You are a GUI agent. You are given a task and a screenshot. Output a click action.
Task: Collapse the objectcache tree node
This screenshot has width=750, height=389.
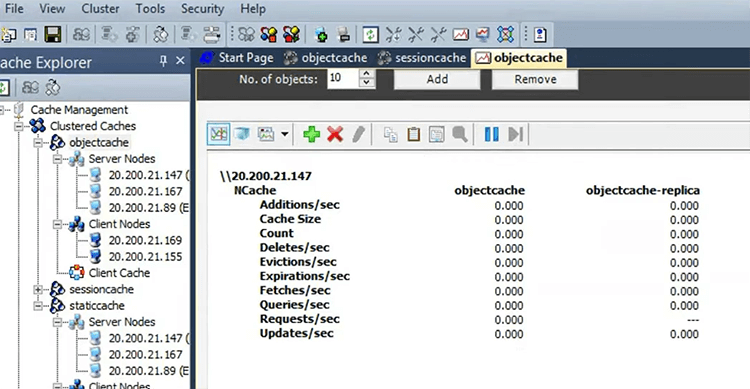(x=38, y=143)
